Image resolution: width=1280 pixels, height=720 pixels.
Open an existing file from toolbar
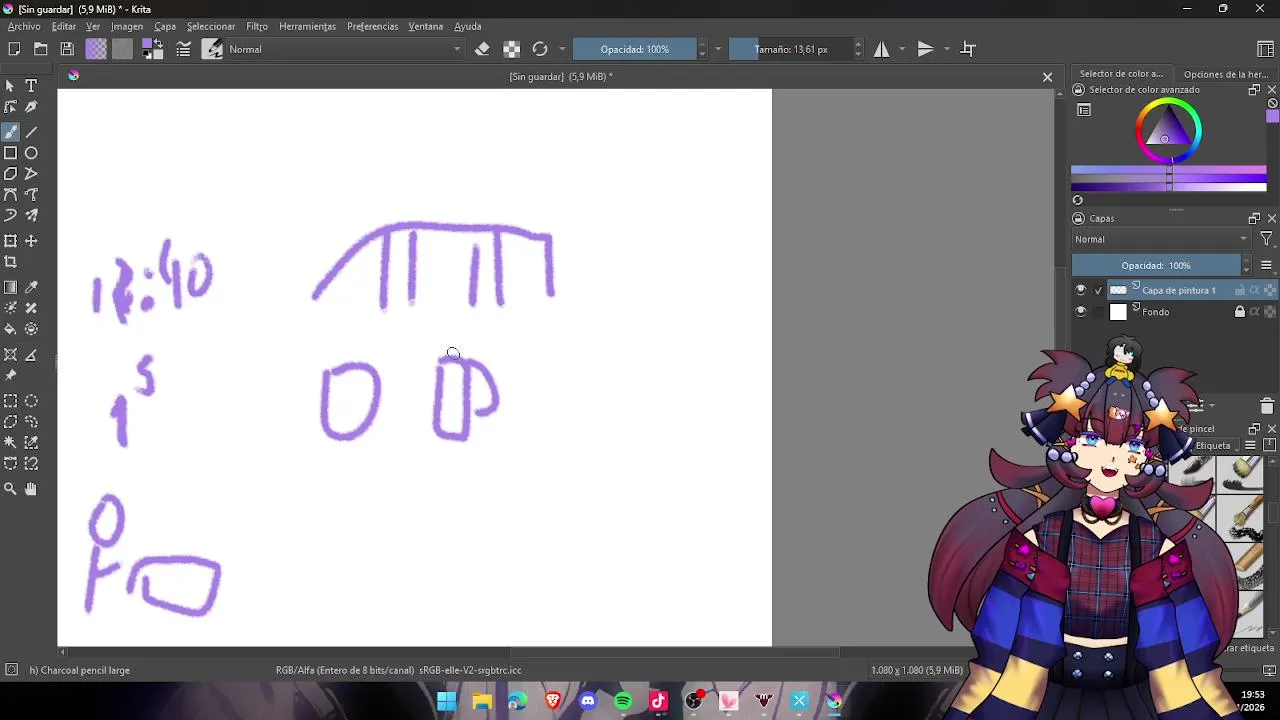(41, 49)
